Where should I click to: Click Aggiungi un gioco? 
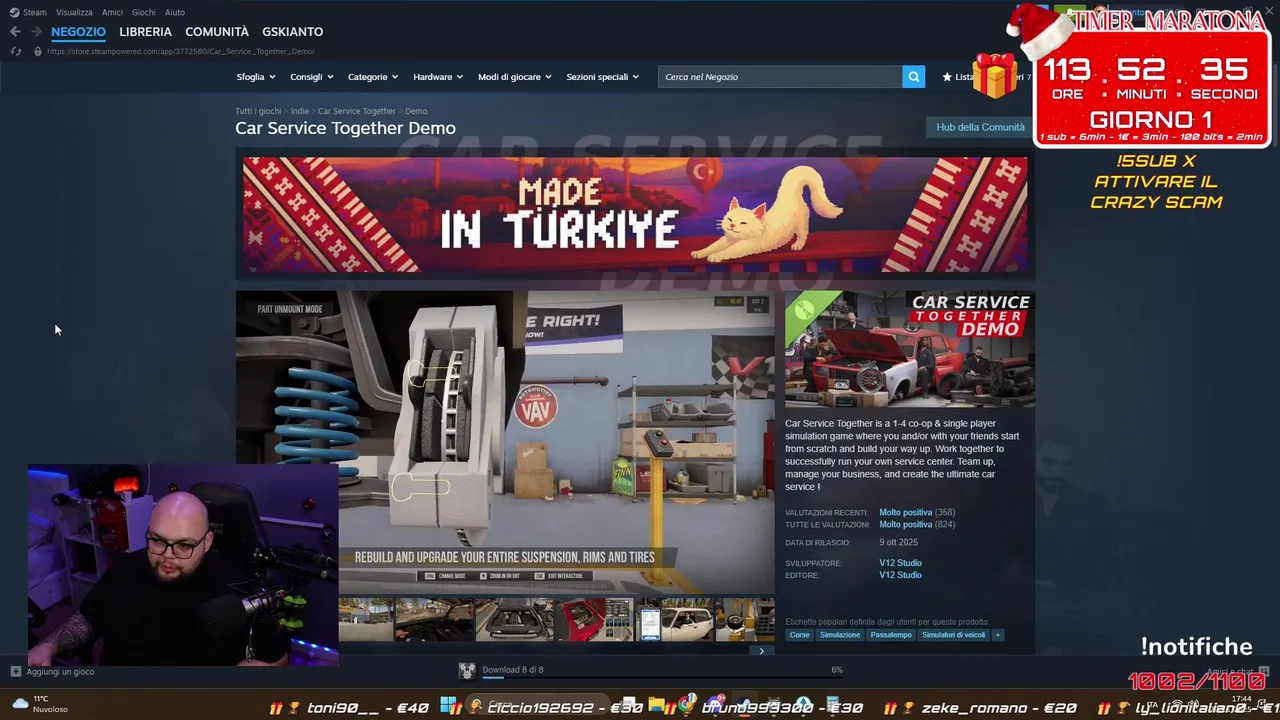point(60,672)
